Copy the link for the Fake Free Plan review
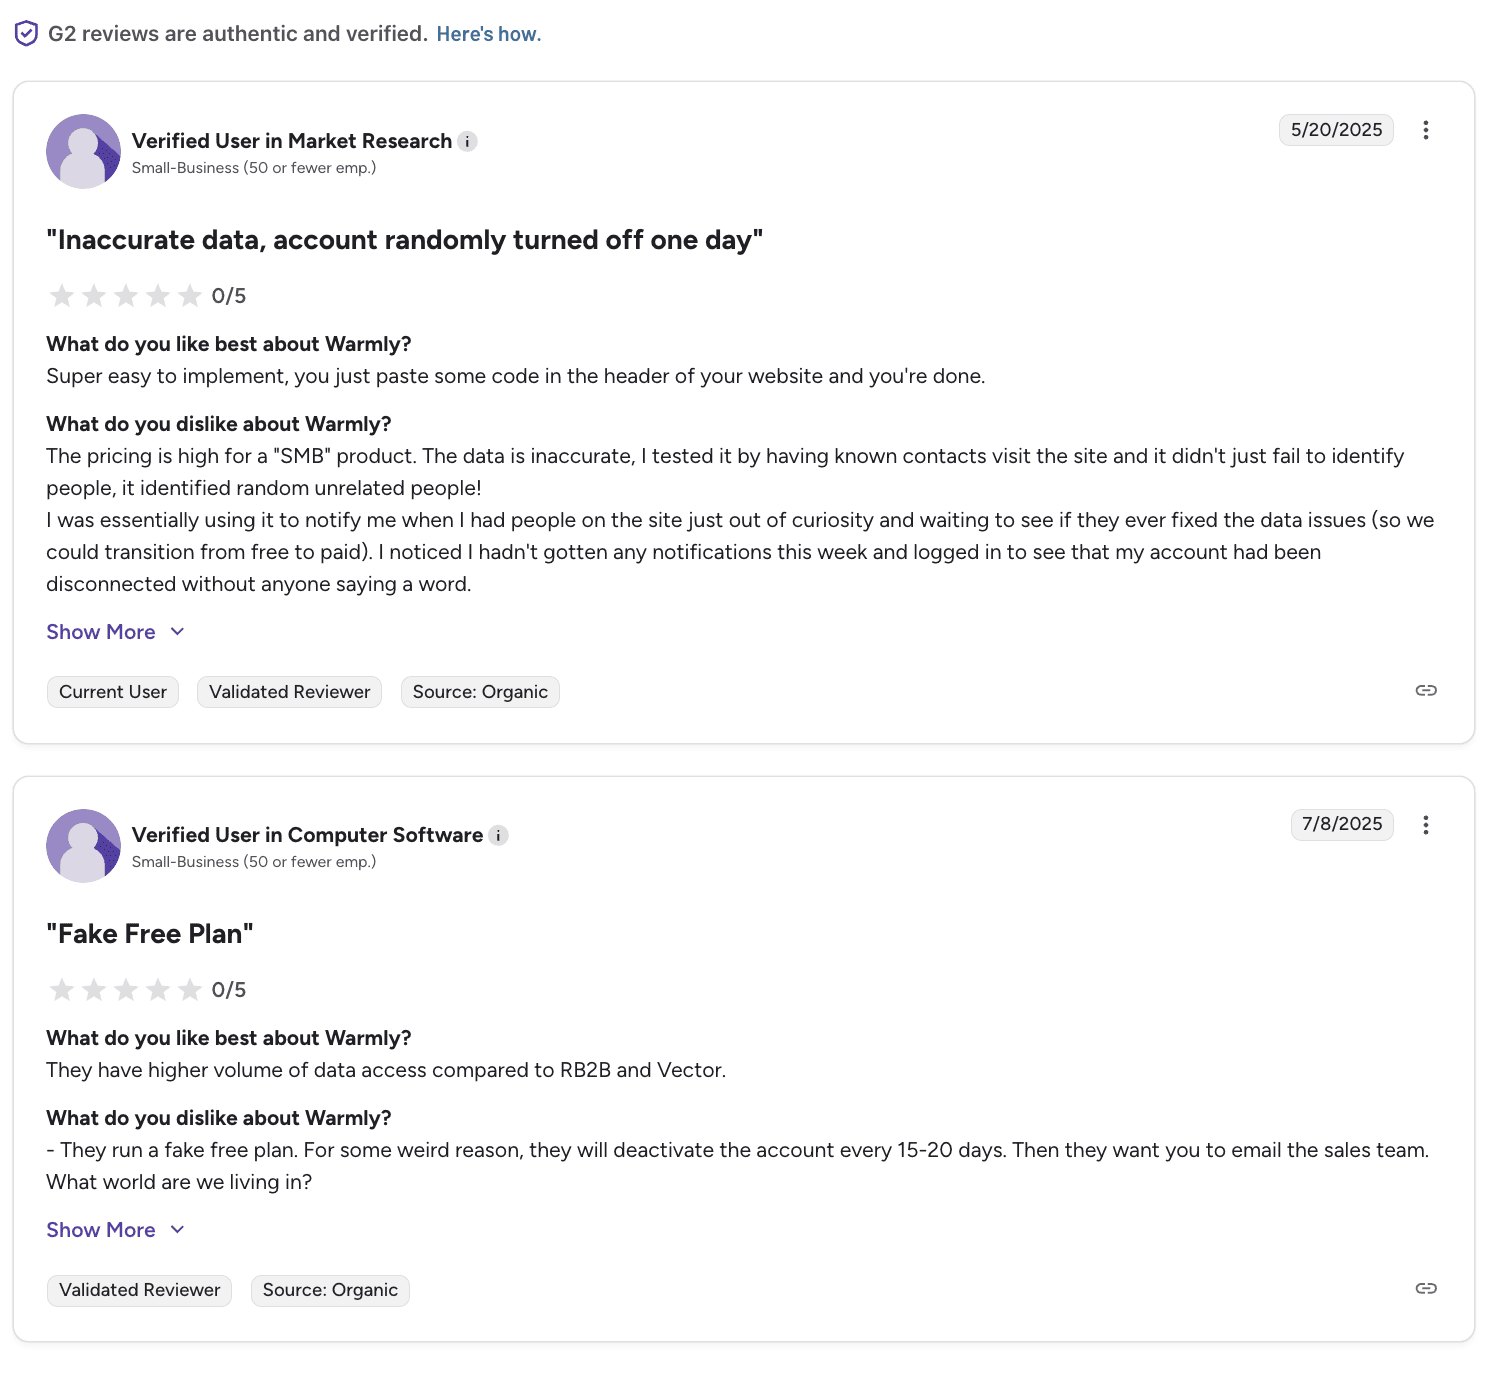This screenshot has height=1374, width=1496. click(1426, 1289)
